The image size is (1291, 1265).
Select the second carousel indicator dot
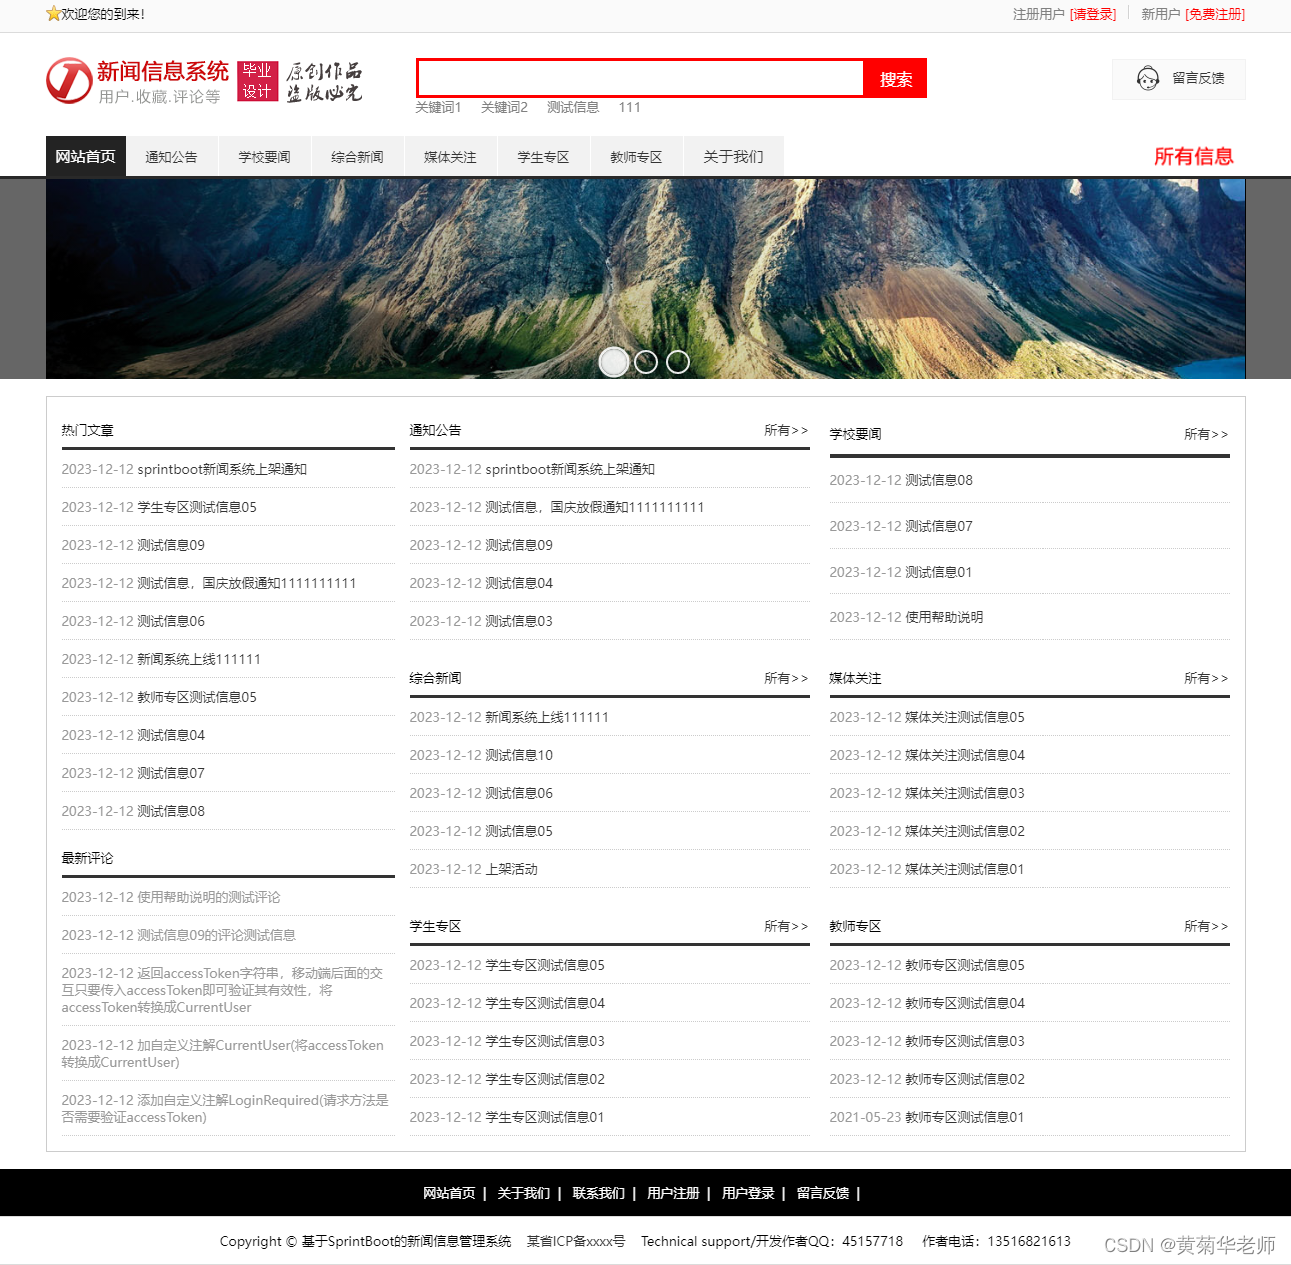645,361
